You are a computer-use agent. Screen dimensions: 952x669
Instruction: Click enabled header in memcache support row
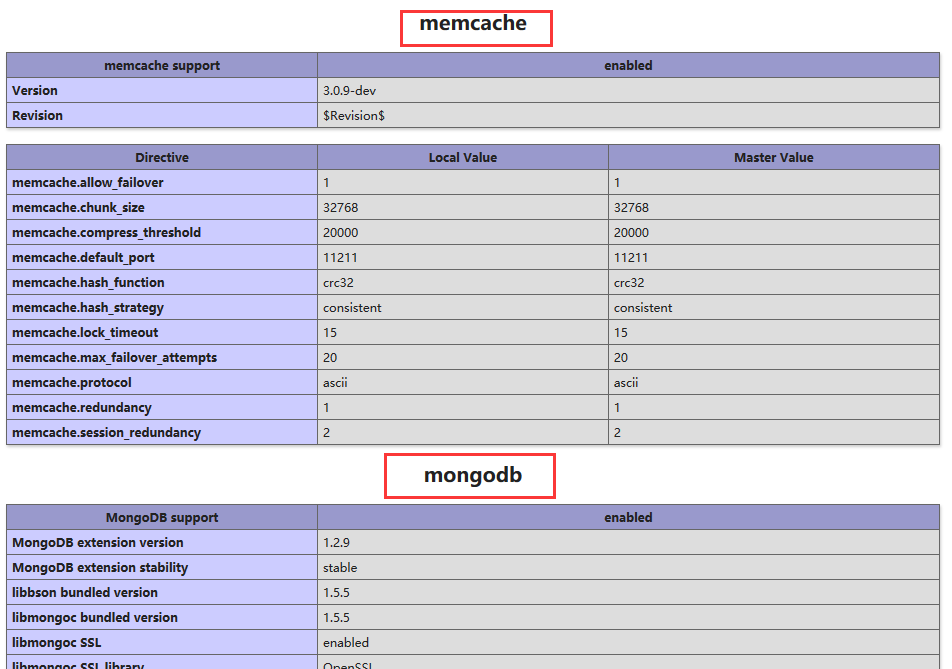click(628, 66)
